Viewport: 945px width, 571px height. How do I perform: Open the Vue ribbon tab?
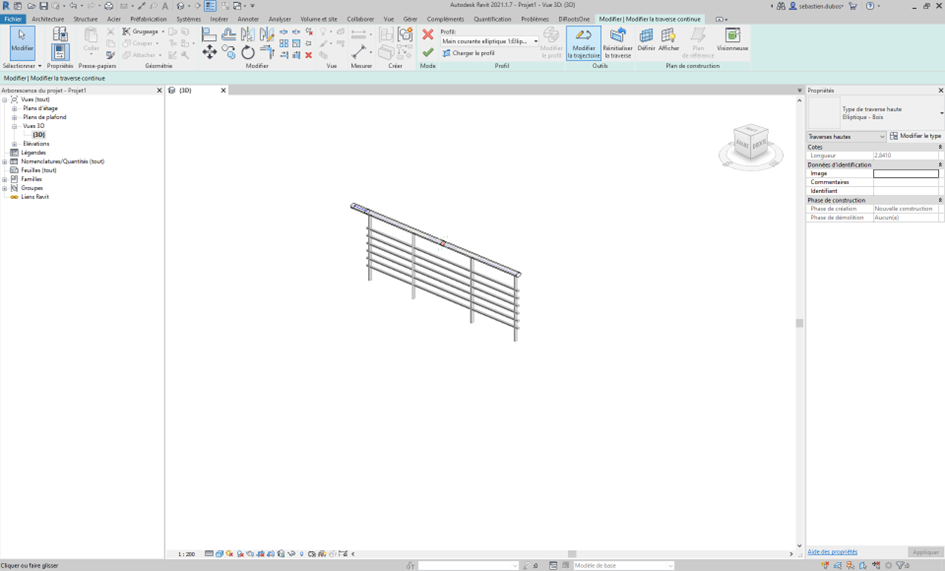coord(389,19)
